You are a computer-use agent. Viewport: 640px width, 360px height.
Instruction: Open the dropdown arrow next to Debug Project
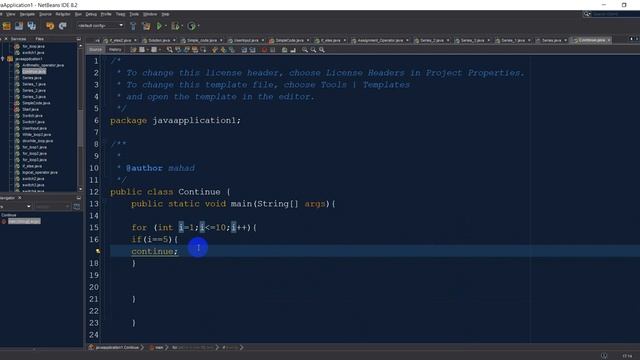(x=182, y=26)
